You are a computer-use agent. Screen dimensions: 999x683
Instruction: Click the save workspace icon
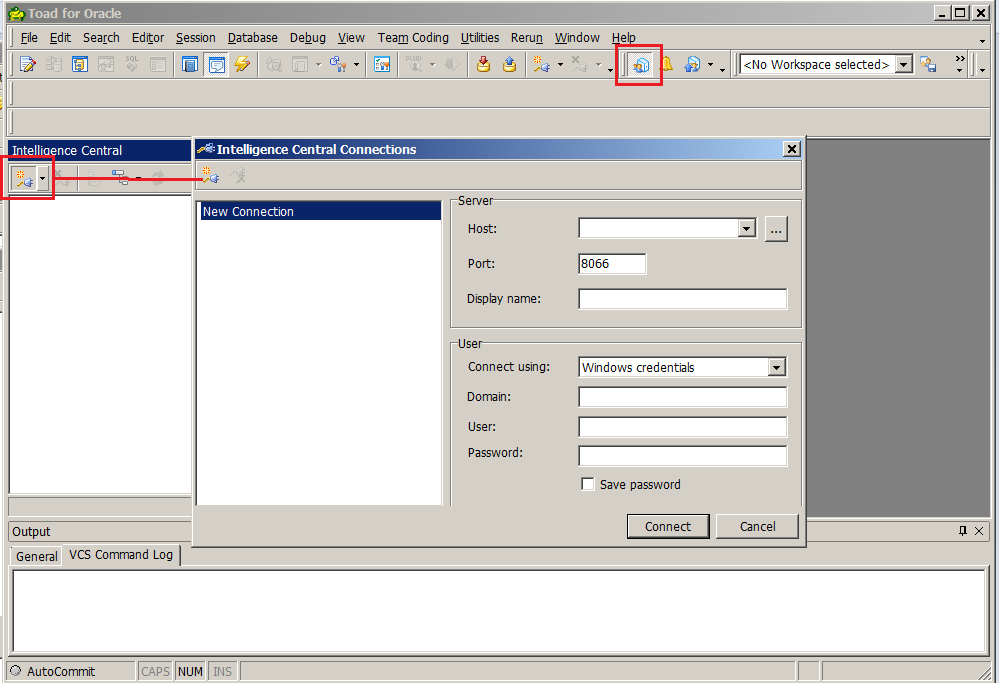(x=928, y=65)
